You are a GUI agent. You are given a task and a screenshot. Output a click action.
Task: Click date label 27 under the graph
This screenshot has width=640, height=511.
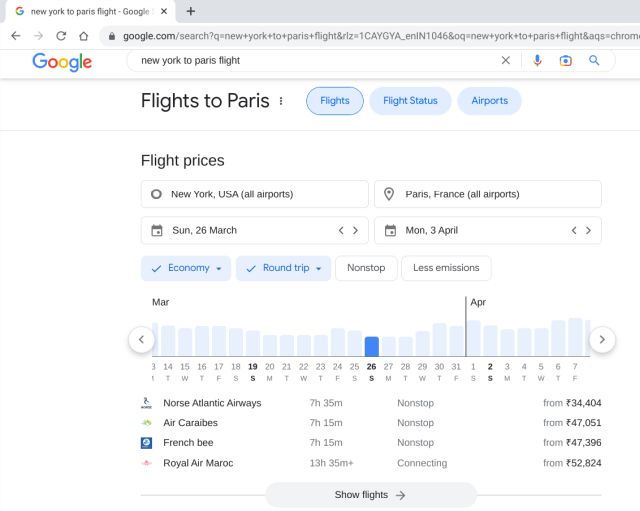388,367
